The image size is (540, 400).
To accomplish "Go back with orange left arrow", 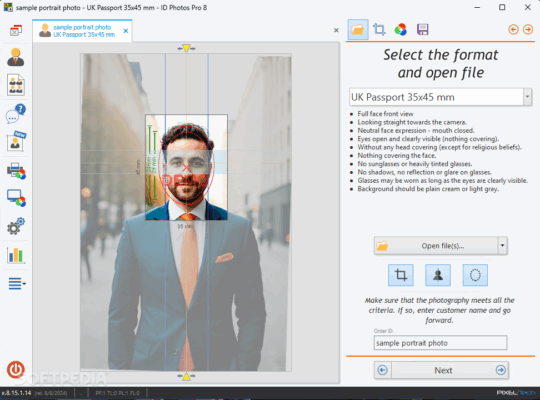I will [x=513, y=30].
